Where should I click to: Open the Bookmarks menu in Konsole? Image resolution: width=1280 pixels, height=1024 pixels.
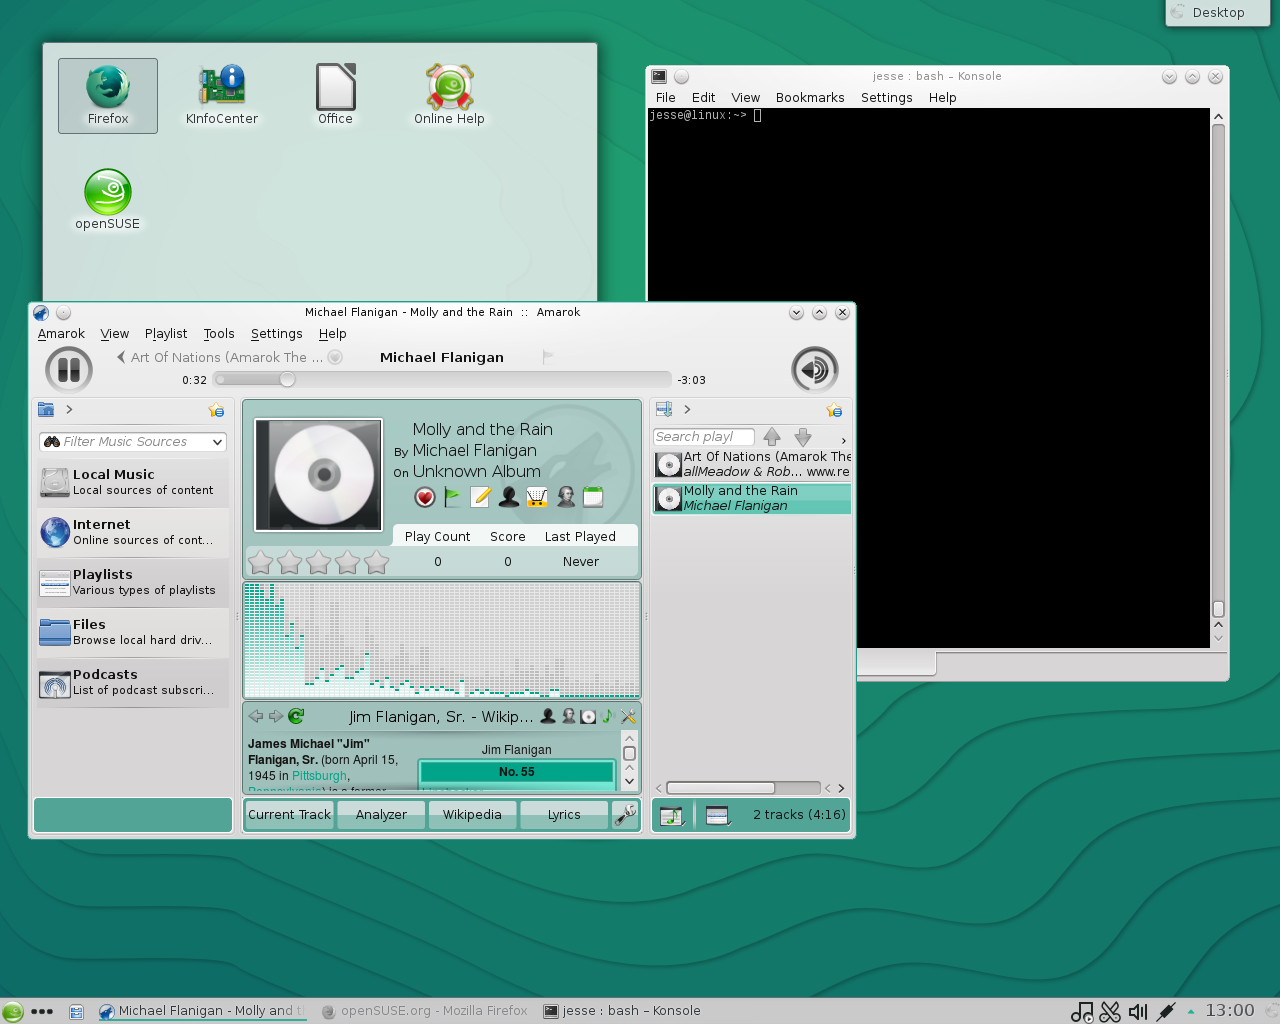click(x=810, y=98)
